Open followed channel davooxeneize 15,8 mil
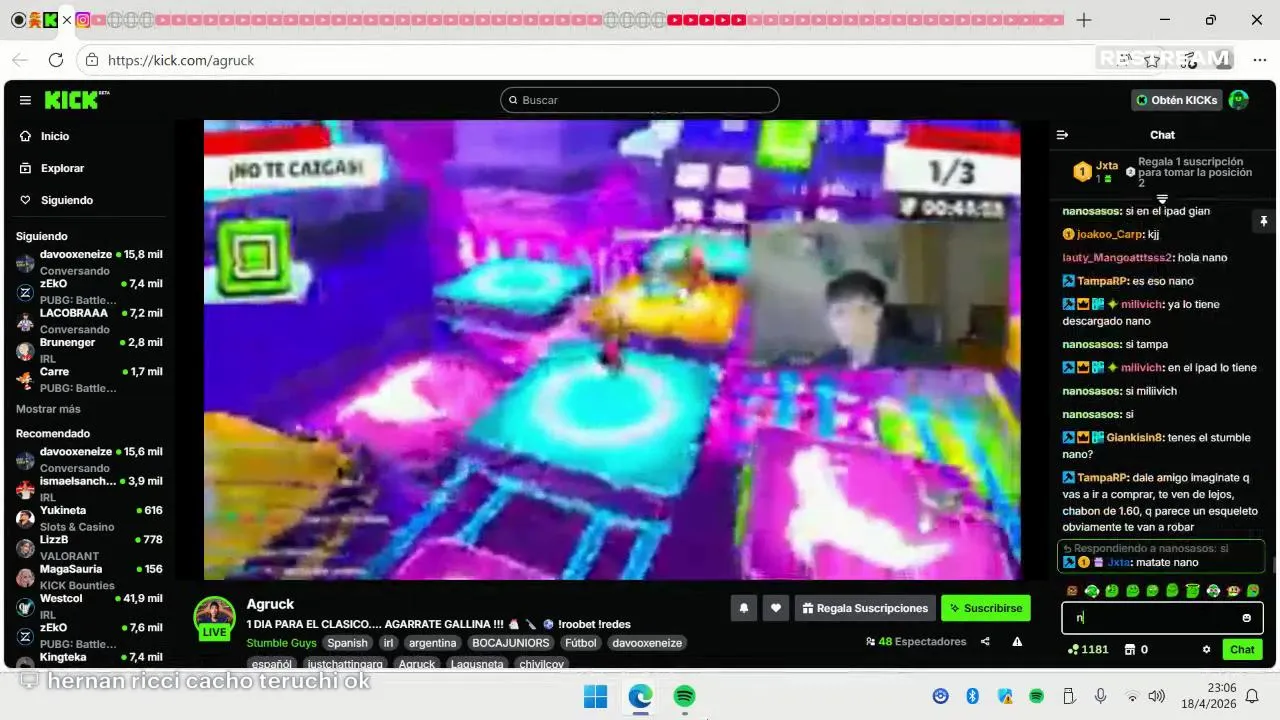1280x720 pixels. [89, 262]
